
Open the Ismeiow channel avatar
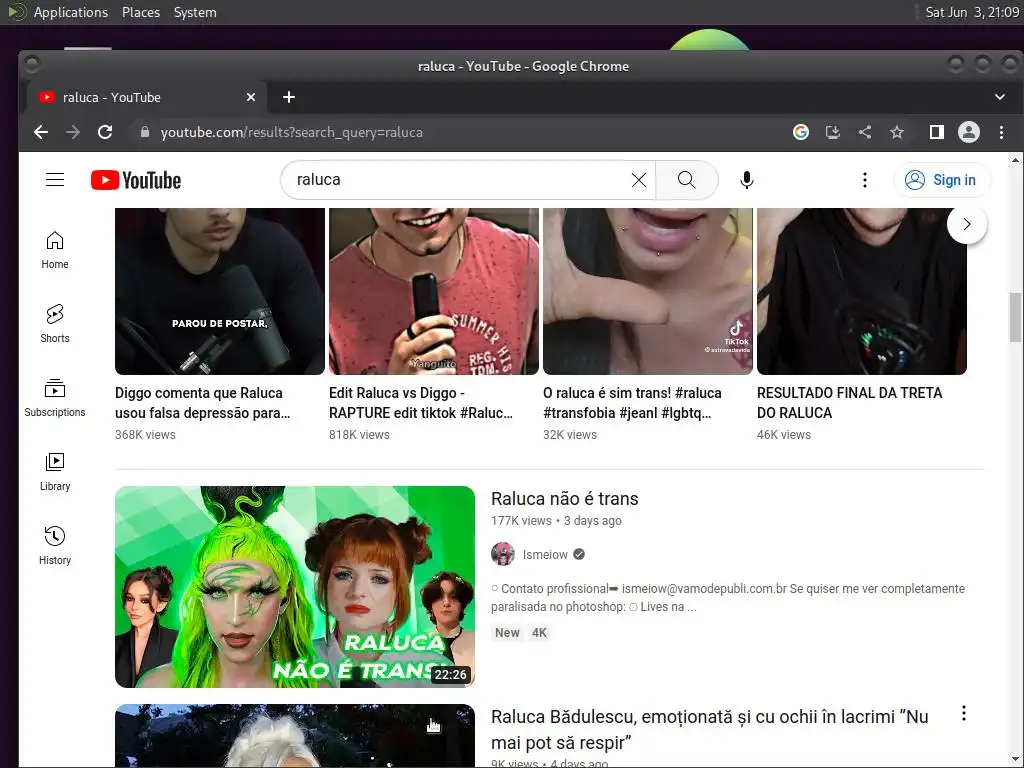click(502, 554)
